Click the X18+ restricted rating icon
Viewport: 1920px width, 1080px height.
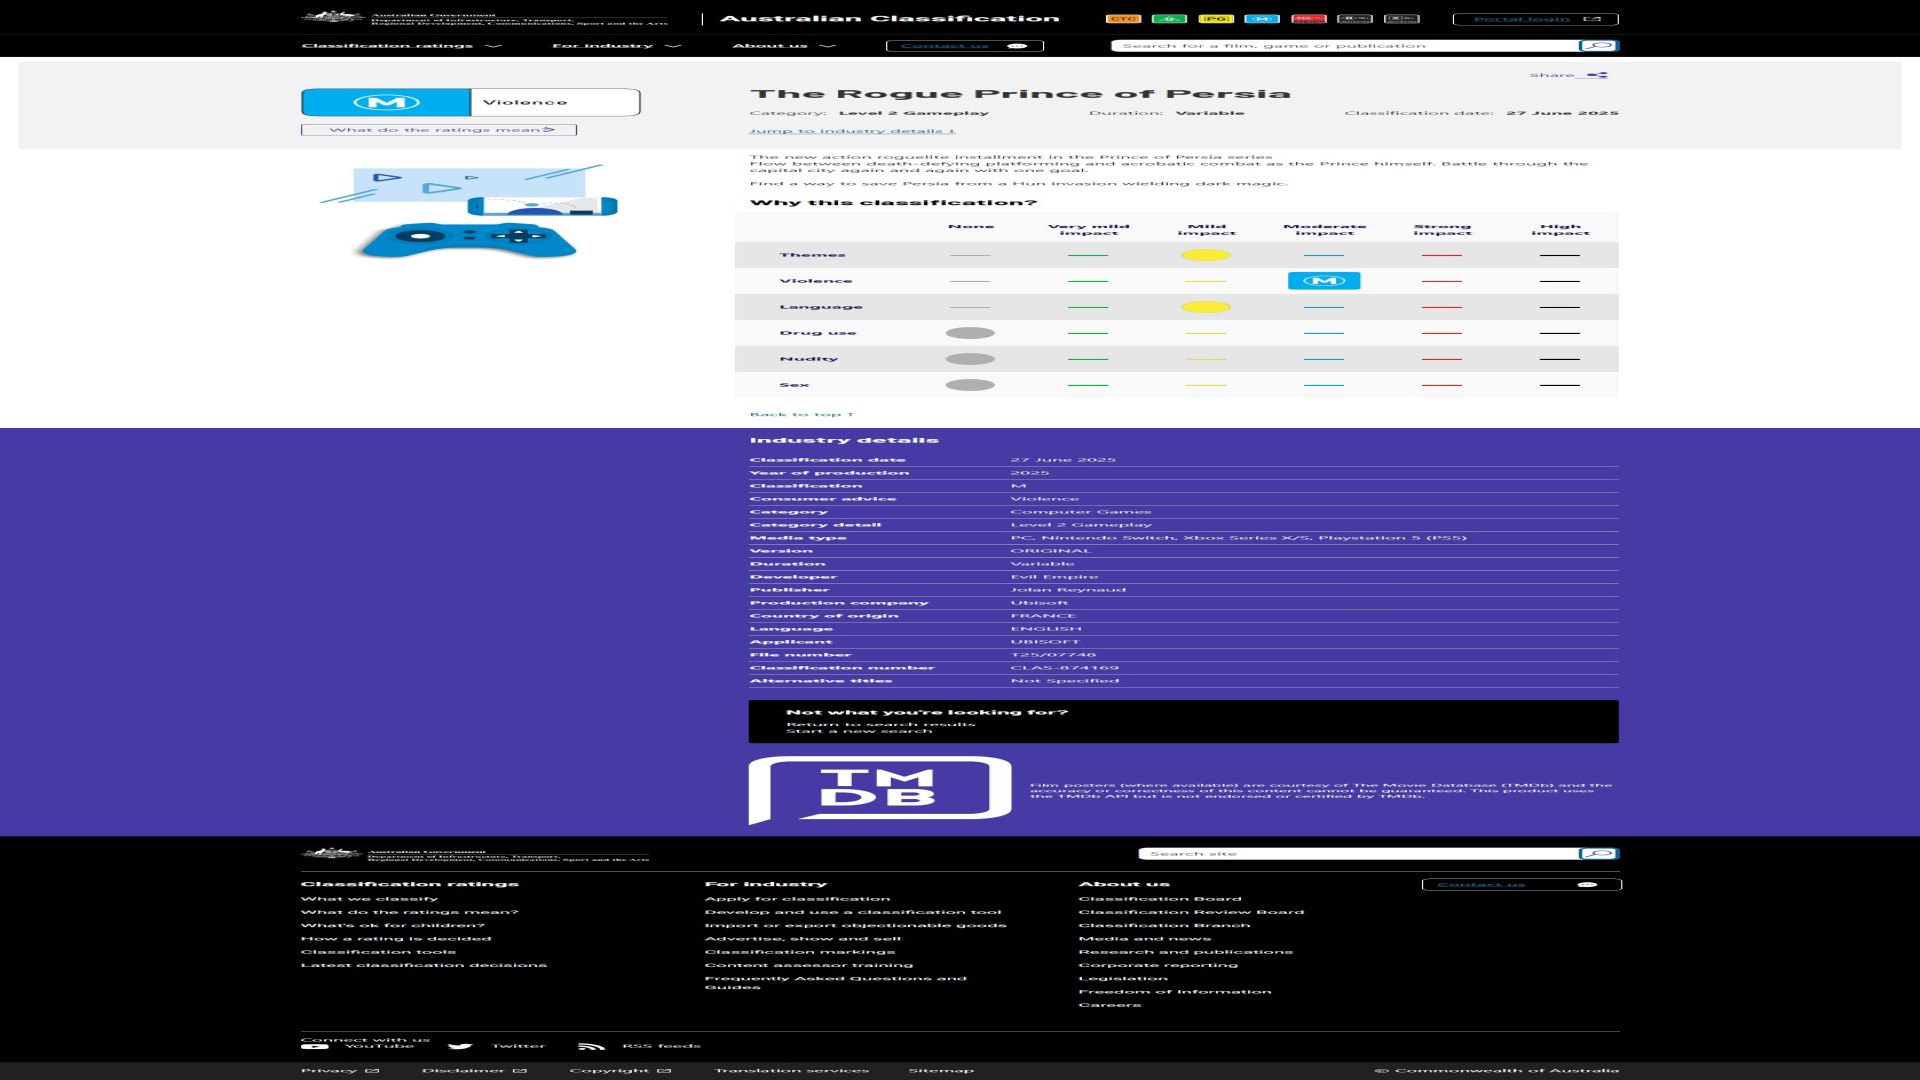(1401, 19)
